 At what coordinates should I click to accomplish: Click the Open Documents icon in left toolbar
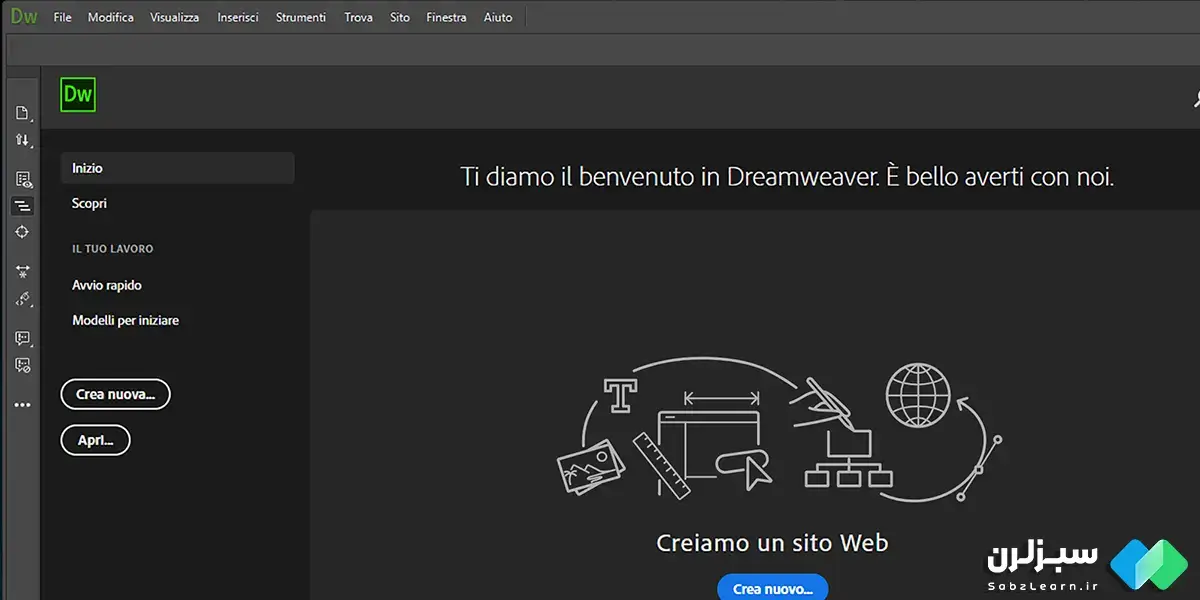click(x=22, y=113)
